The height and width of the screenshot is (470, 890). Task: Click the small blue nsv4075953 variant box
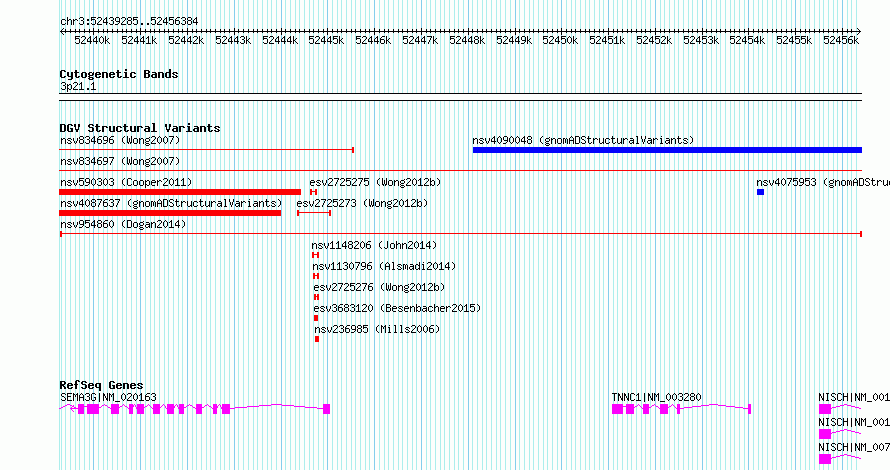point(761,192)
